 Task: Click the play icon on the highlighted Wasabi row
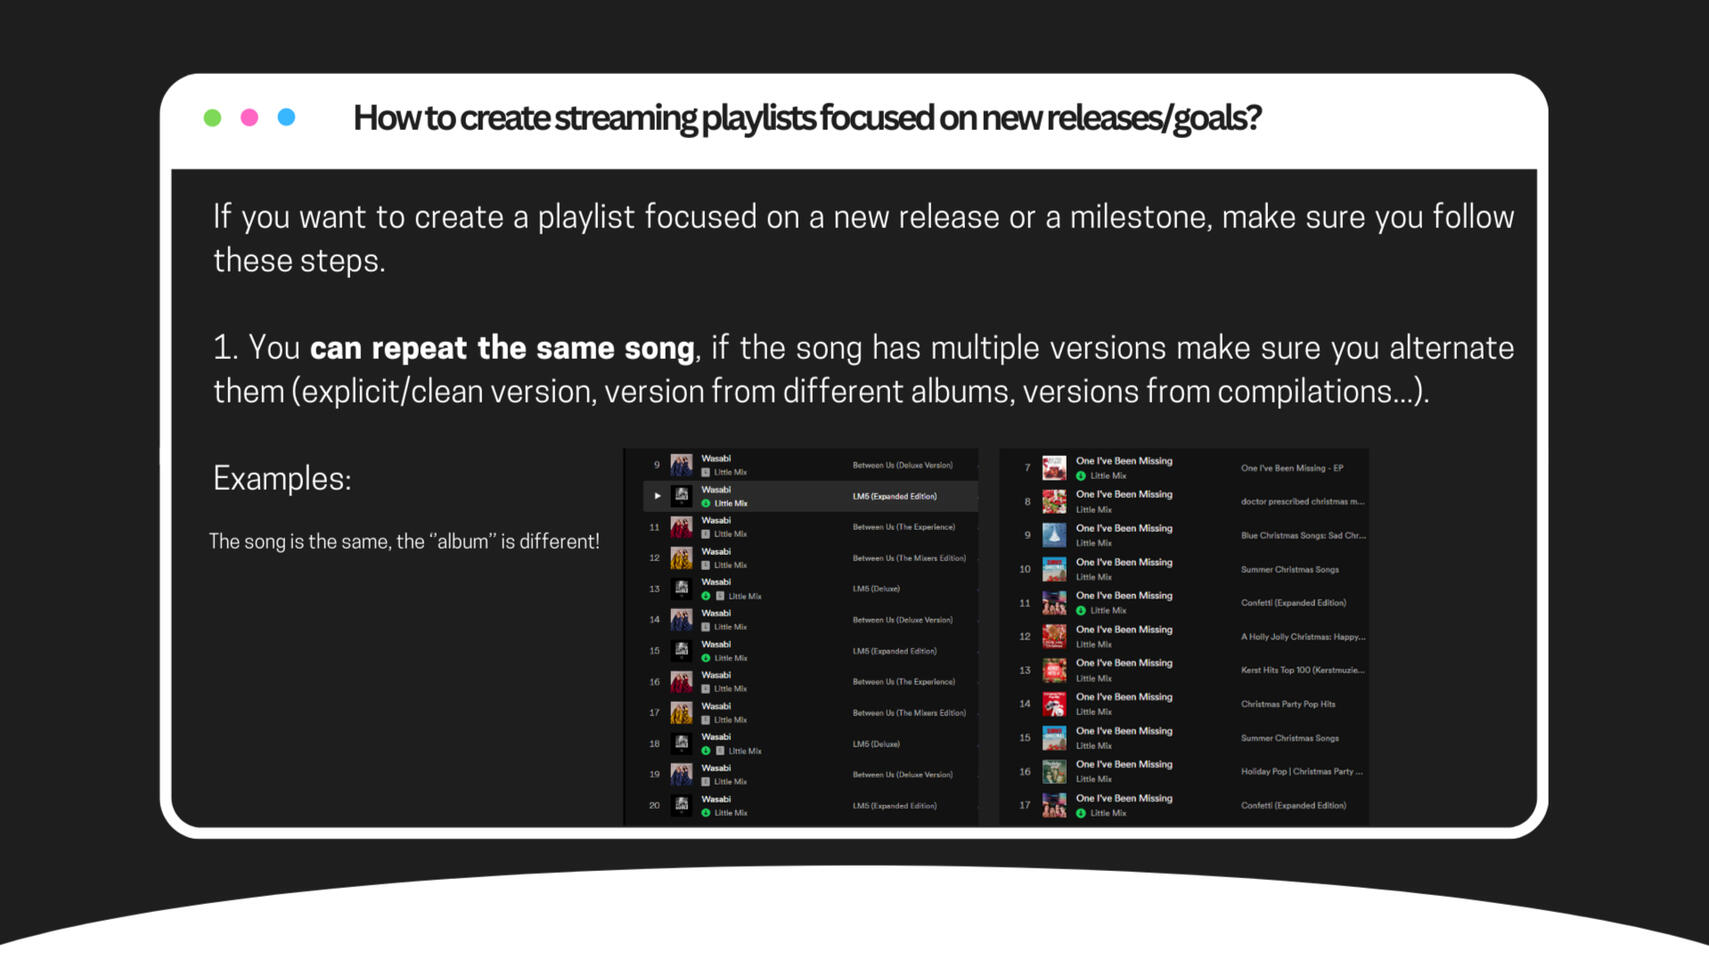pyautogui.click(x=657, y=496)
